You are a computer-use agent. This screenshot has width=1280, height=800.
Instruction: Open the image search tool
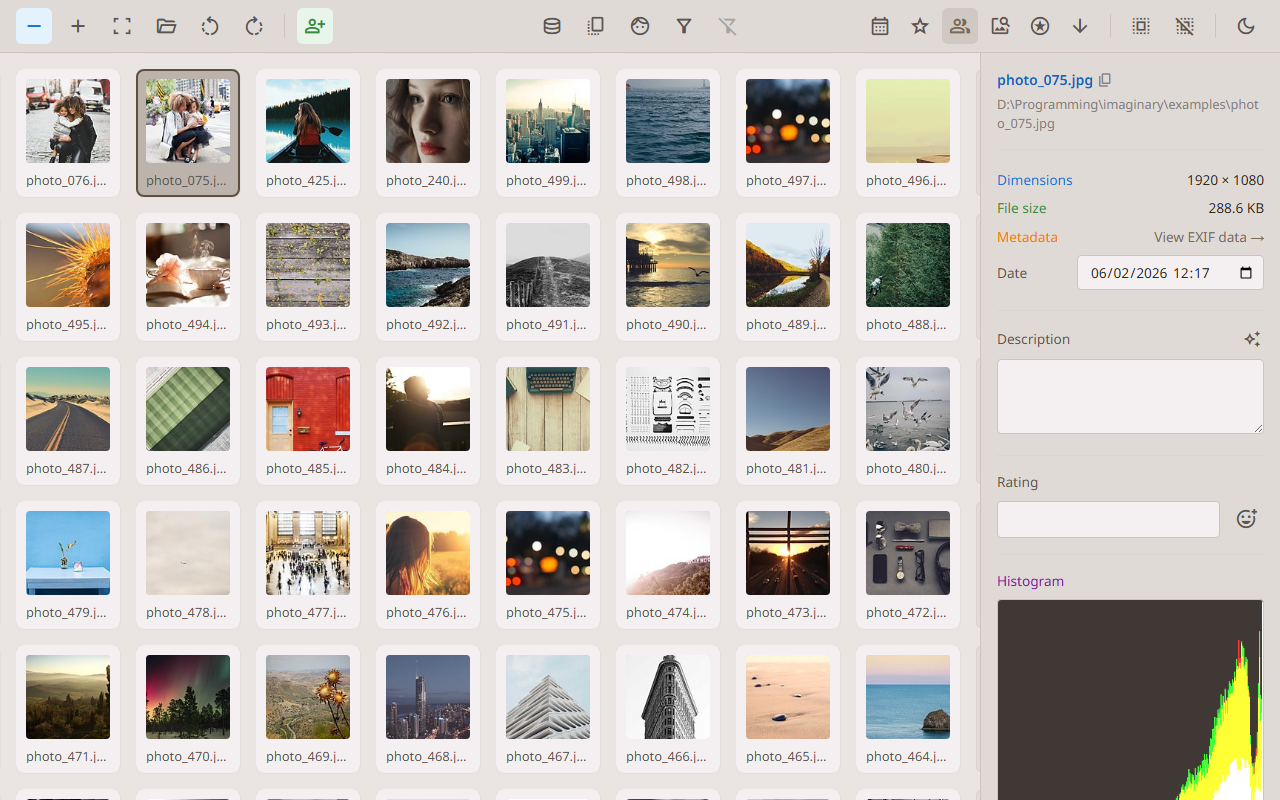pyautogui.click(x=1000, y=26)
